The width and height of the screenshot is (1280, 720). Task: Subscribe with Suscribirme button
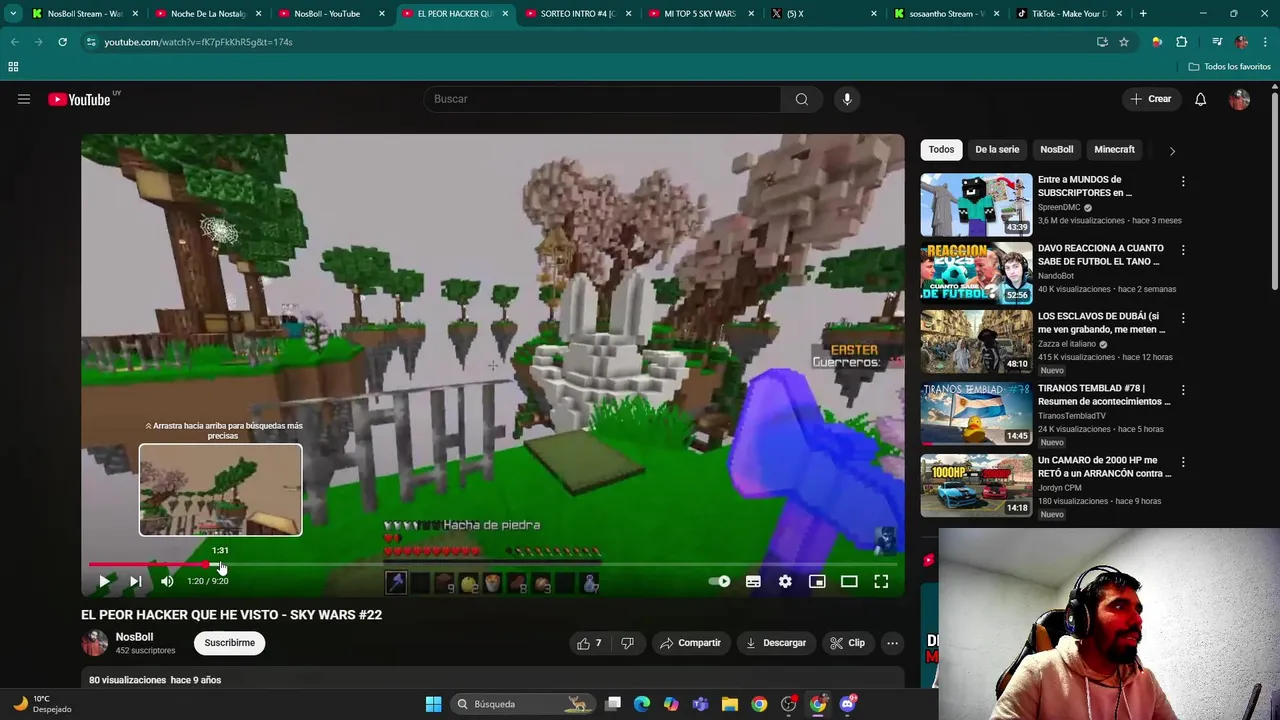click(x=230, y=643)
